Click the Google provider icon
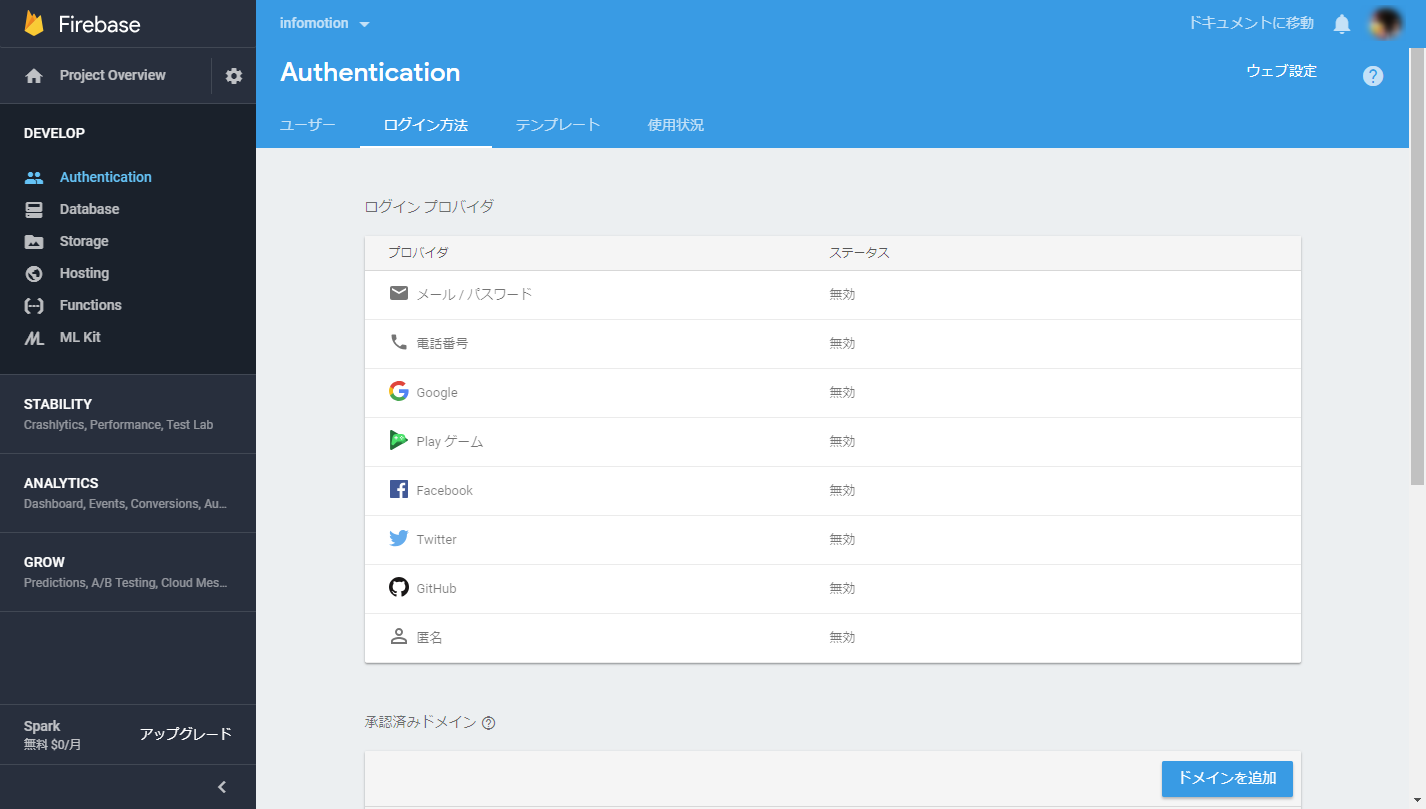Viewport: 1426px width, 809px height. pos(398,391)
